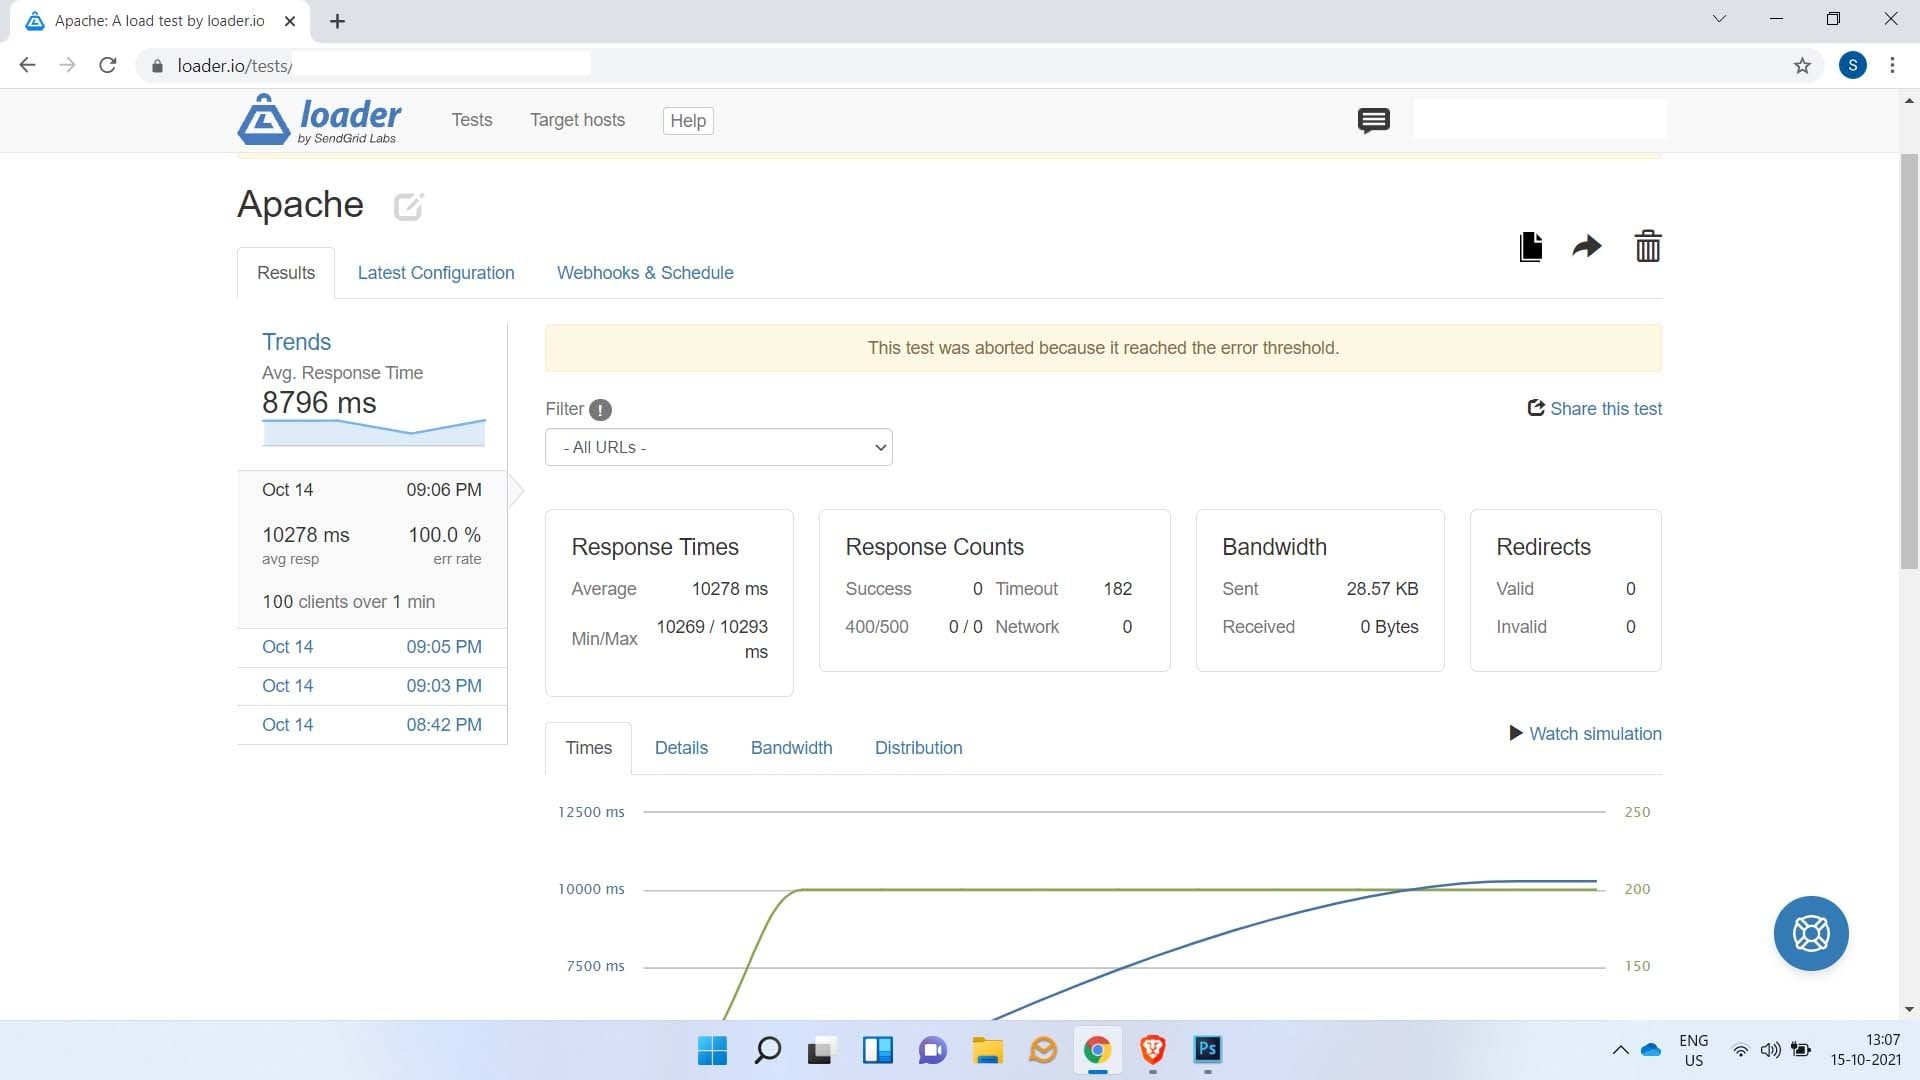Click the page vertical scrollbar

point(1909,360)
